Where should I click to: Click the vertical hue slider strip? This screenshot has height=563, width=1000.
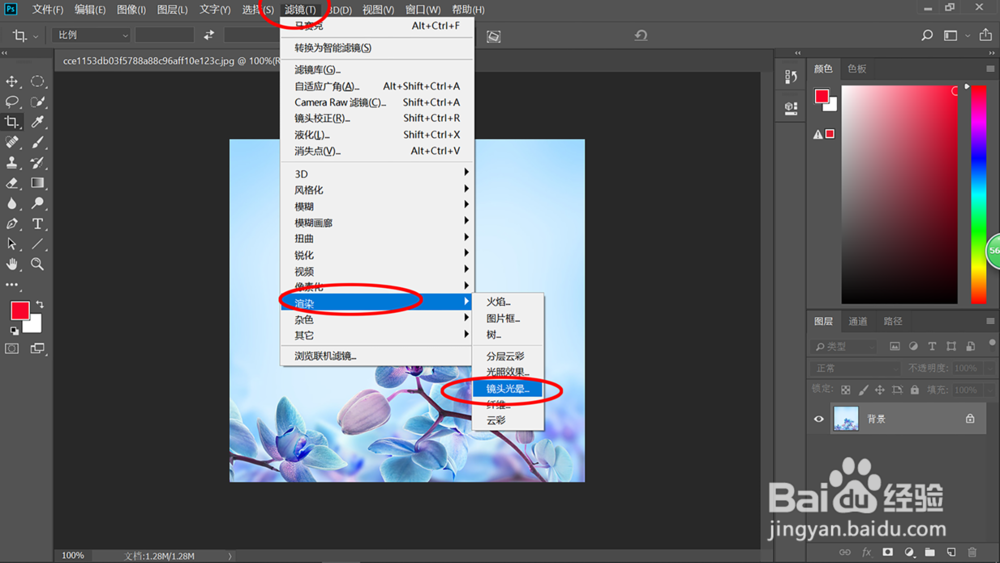978,194
